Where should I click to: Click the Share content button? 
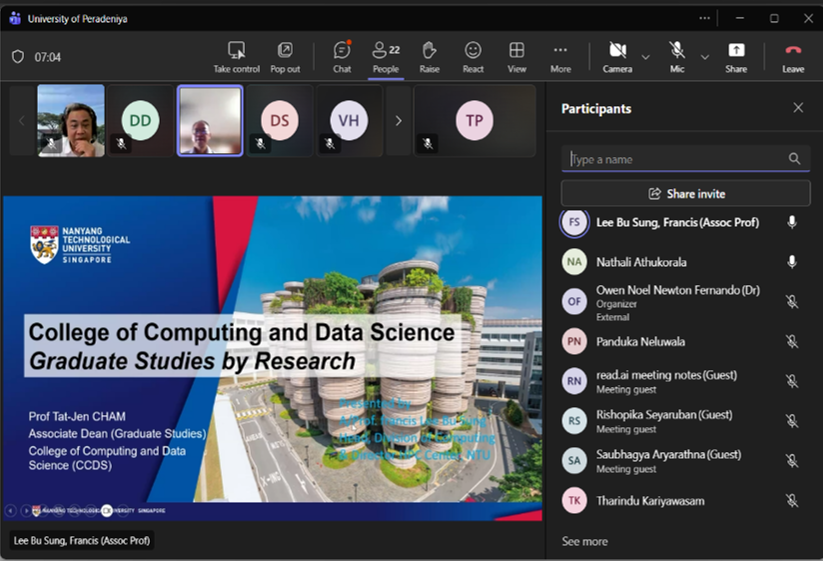click(x=736, y=57)
